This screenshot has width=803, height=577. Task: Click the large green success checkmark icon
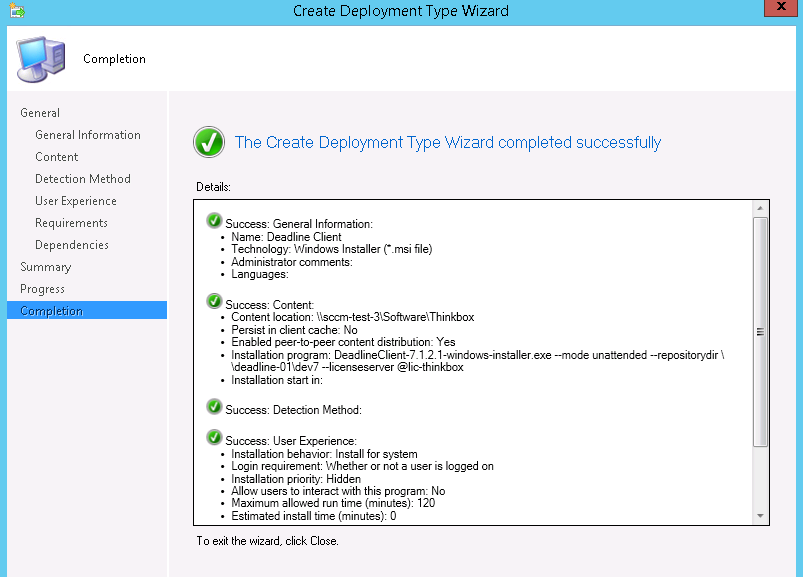pyautogui.click(x=209, y=142)
